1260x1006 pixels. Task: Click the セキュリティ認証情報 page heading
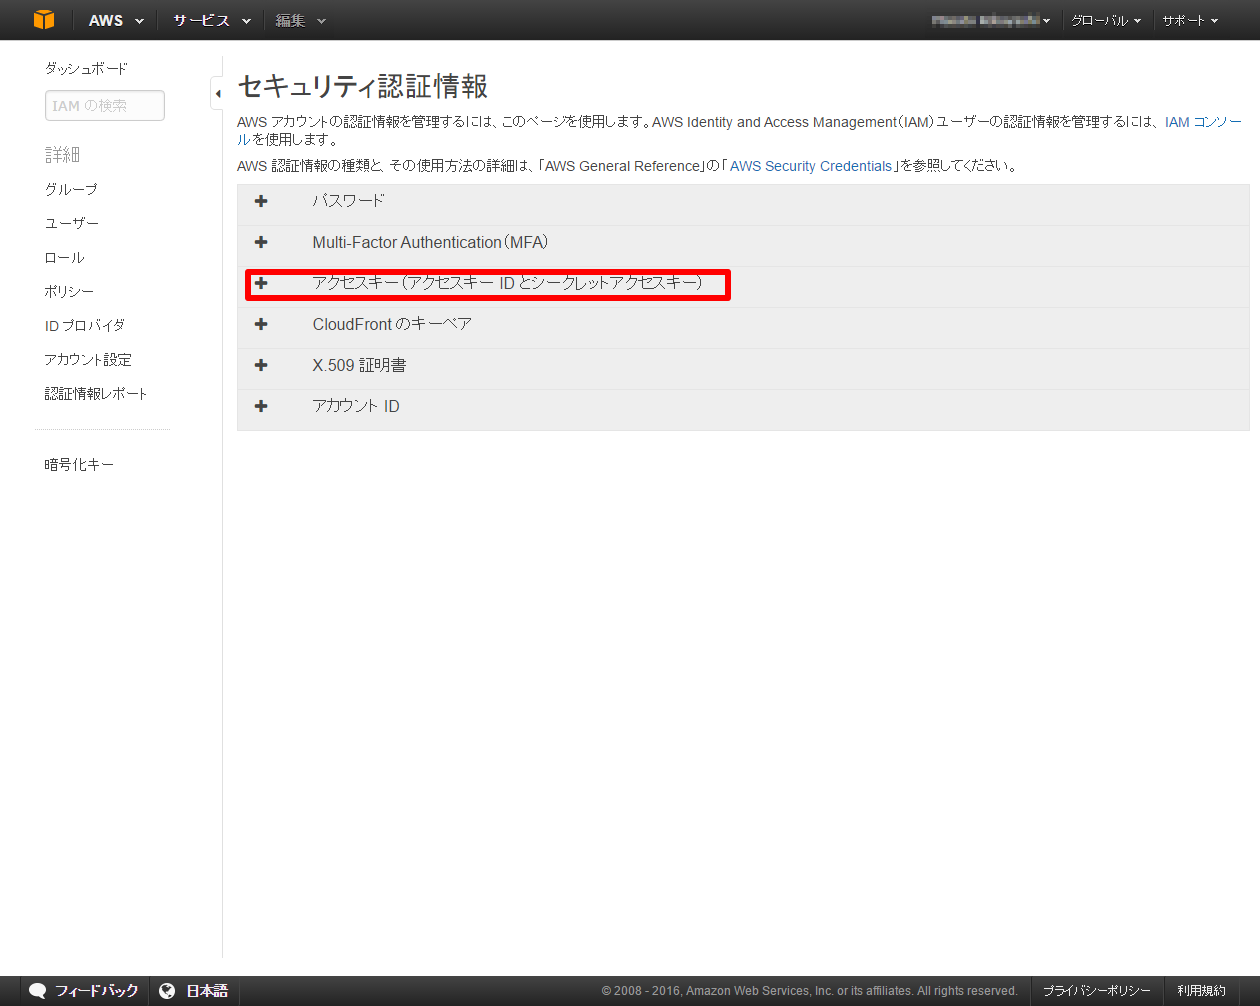(x=363, y=87)
